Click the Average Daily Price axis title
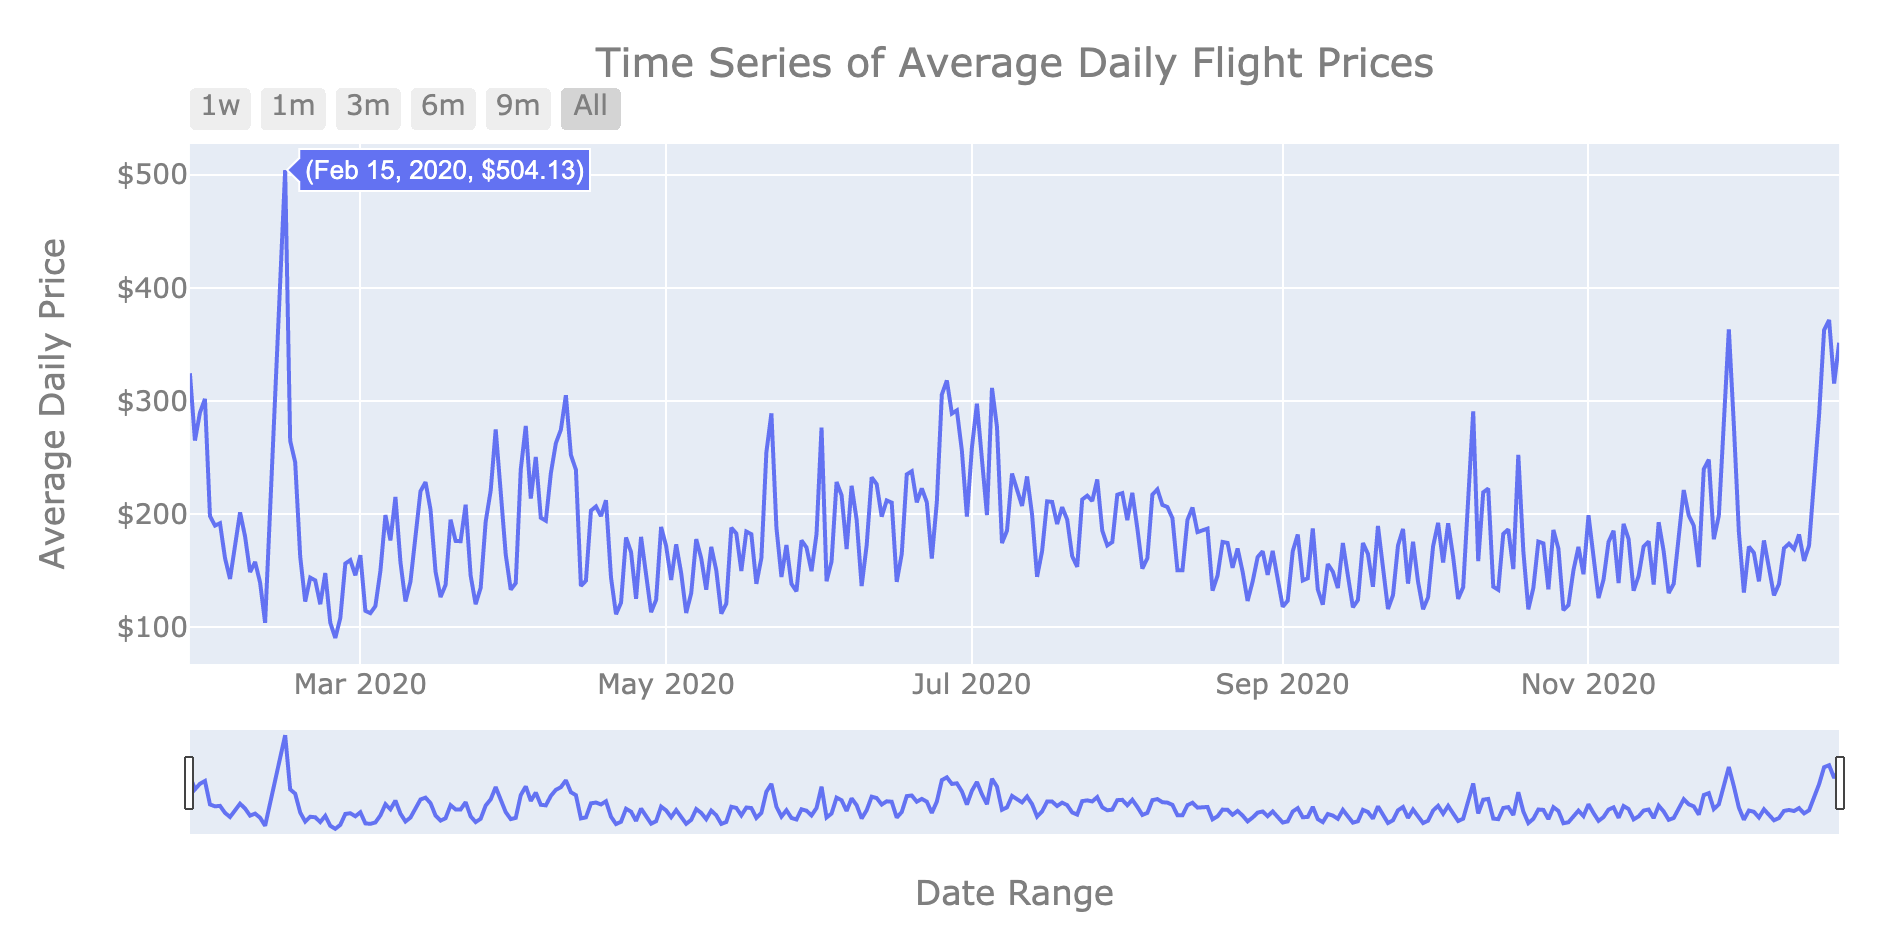 click(53, 403)
